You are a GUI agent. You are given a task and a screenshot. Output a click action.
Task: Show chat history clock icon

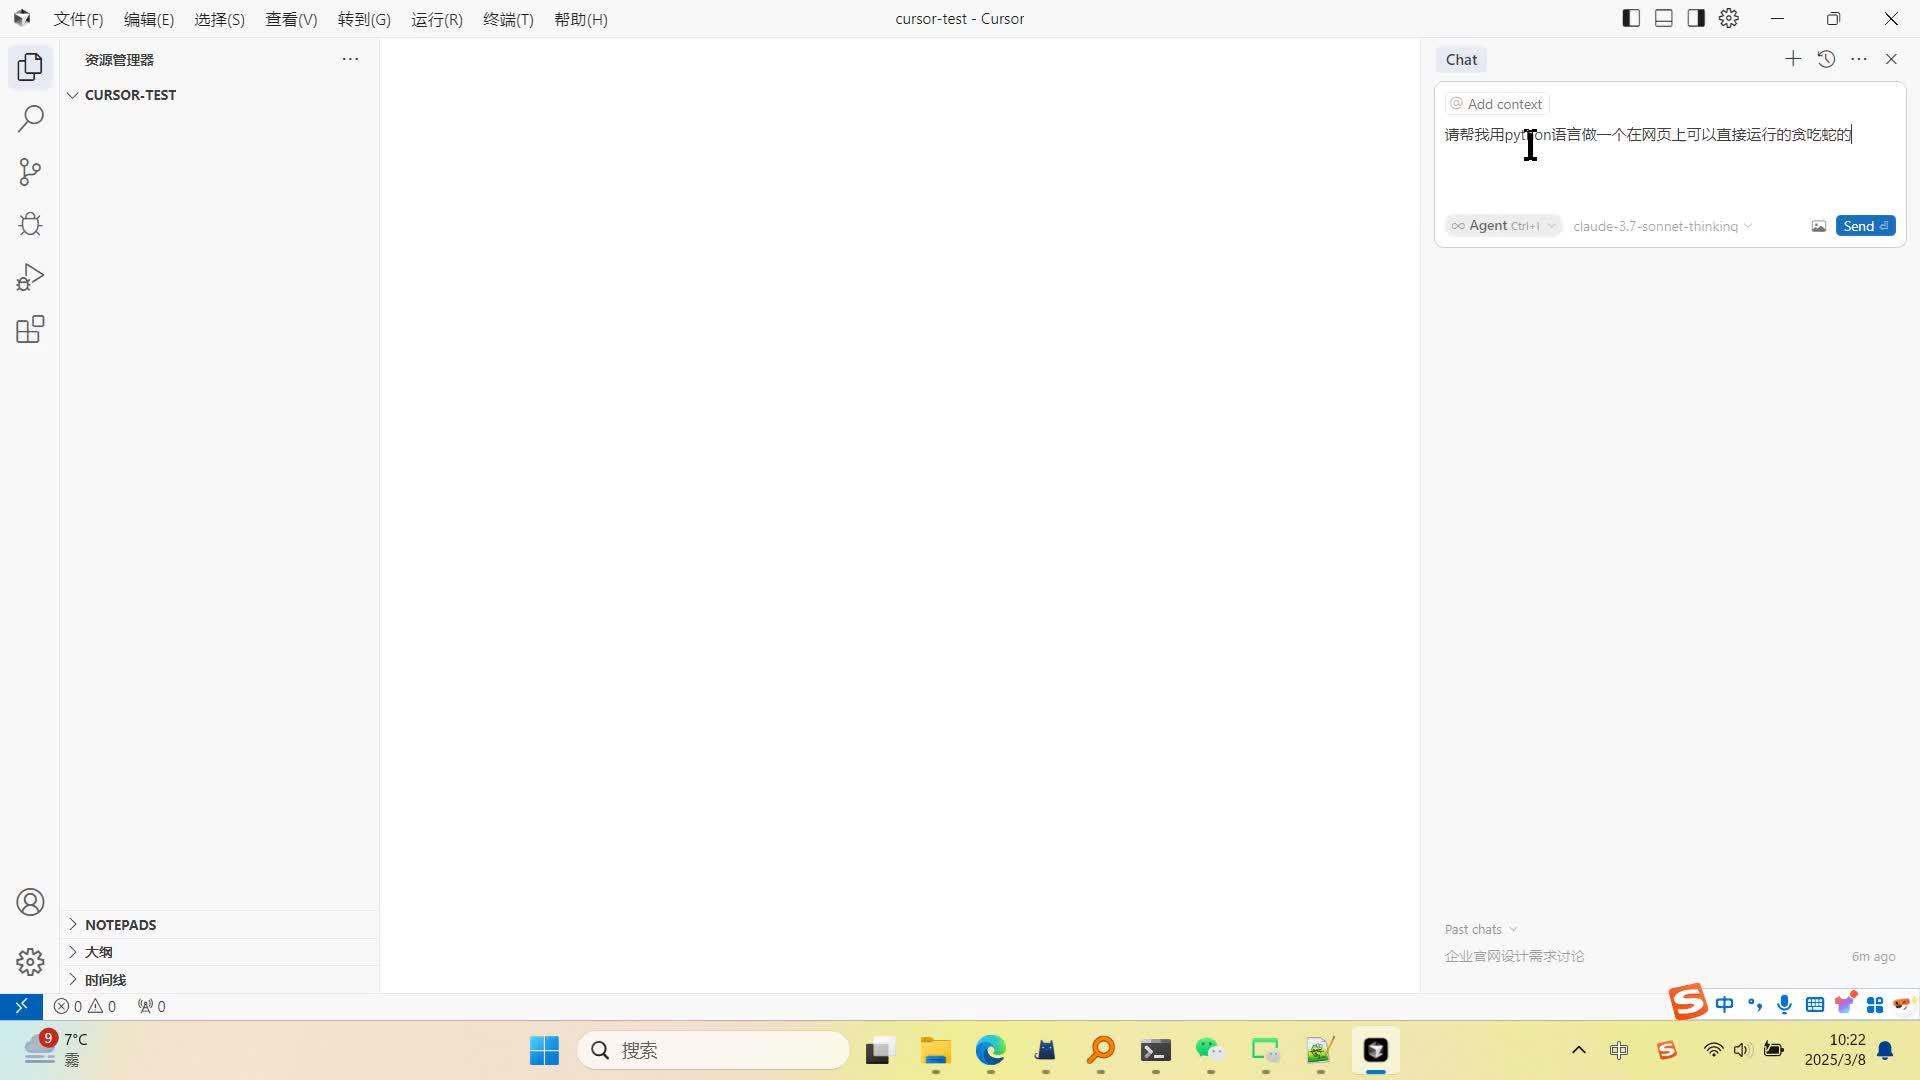click(1826, 59)
